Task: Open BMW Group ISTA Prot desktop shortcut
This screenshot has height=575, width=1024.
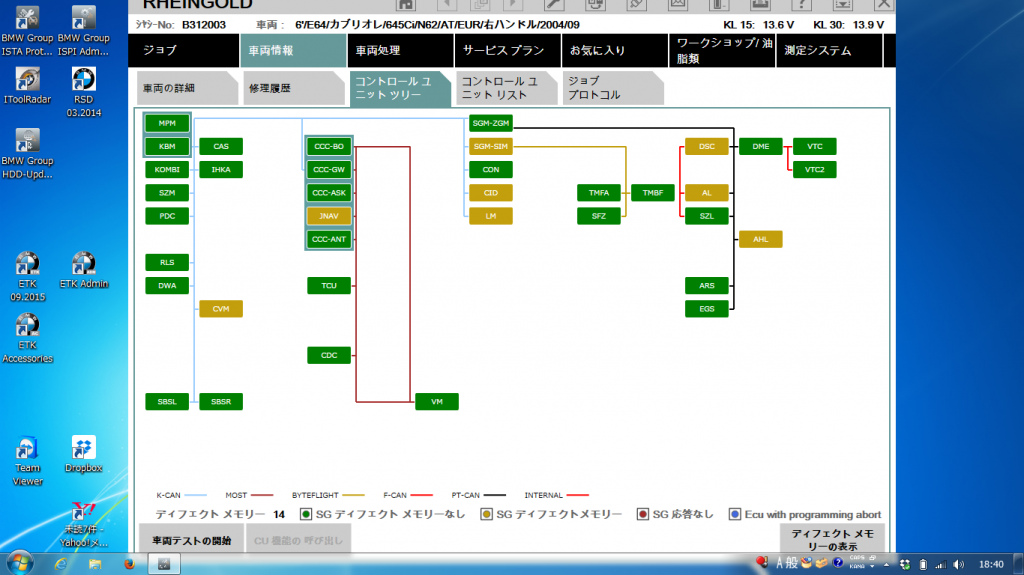Action: 27,31
